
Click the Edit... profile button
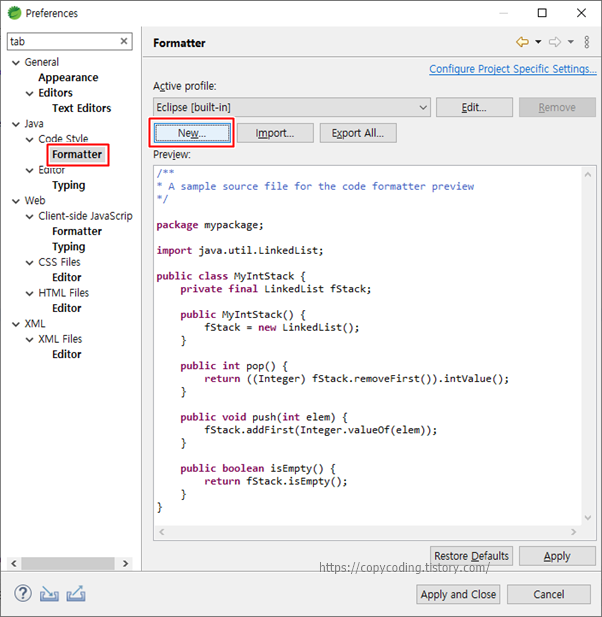[x=474, y=107]
